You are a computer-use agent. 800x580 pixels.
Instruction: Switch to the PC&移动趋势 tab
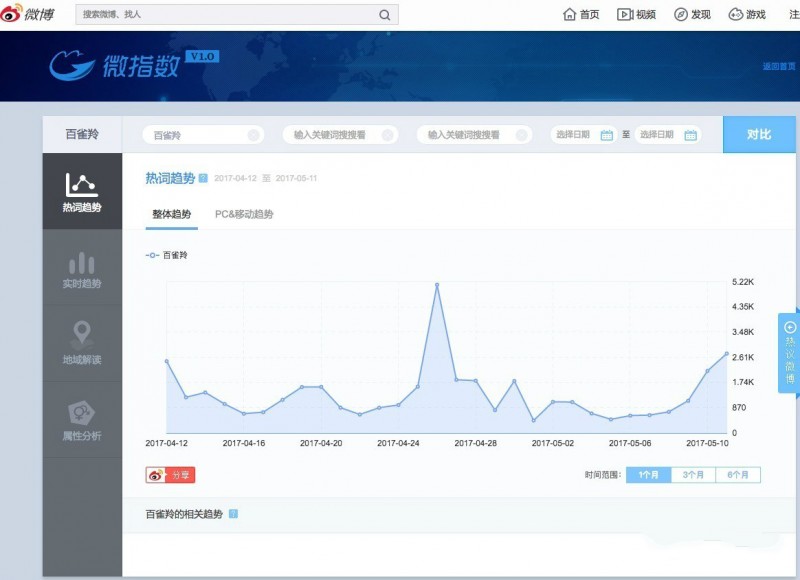(244, 214)
